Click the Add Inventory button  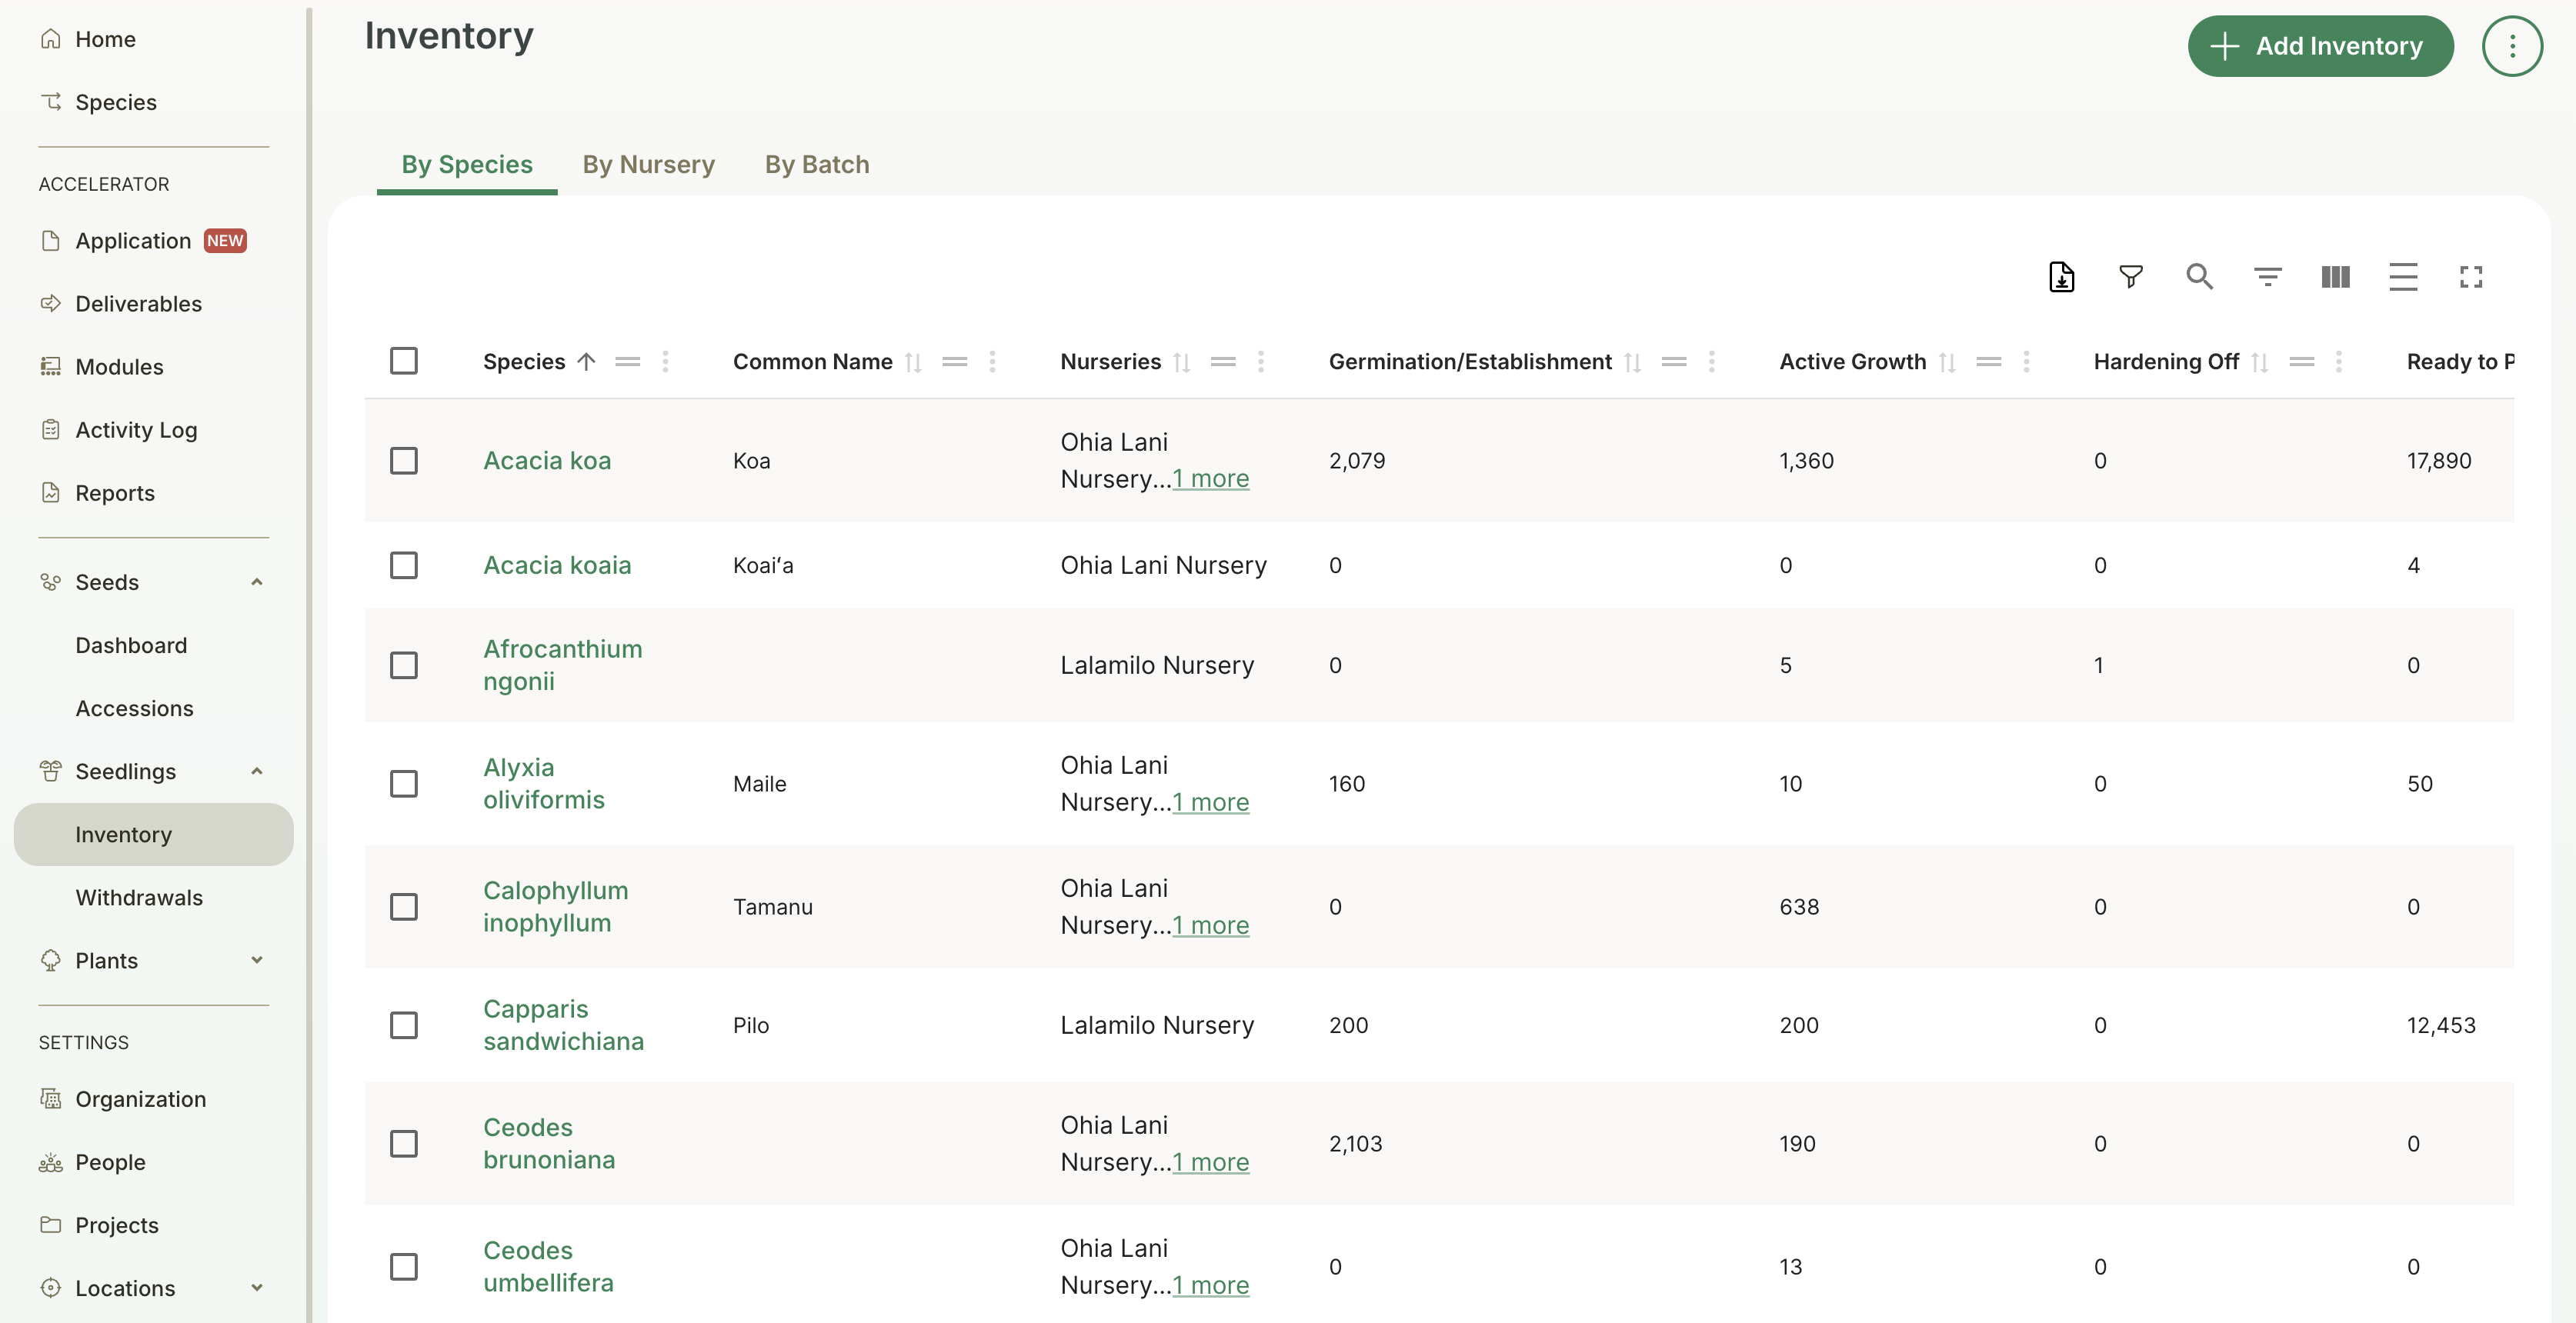2320,46
